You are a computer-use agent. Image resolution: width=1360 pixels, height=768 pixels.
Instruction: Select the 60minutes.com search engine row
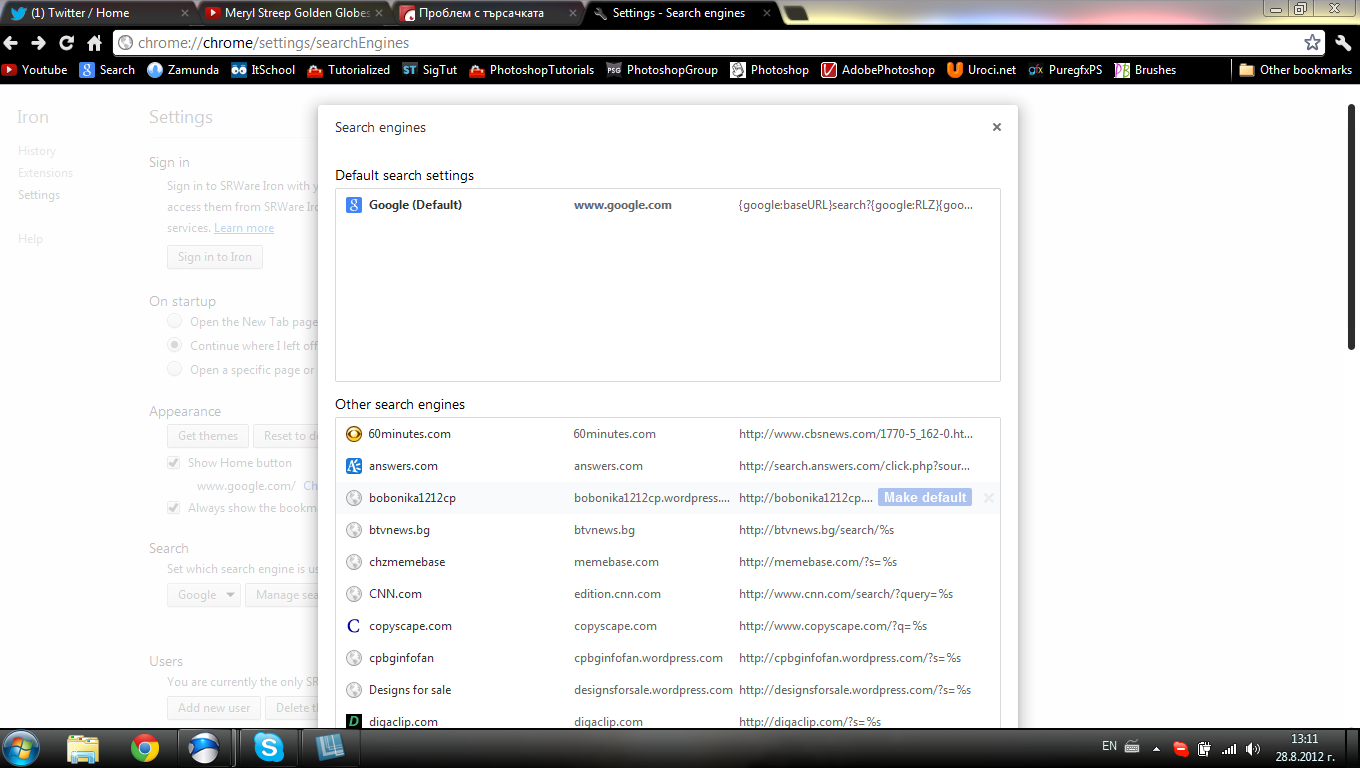tap(668, 434)
